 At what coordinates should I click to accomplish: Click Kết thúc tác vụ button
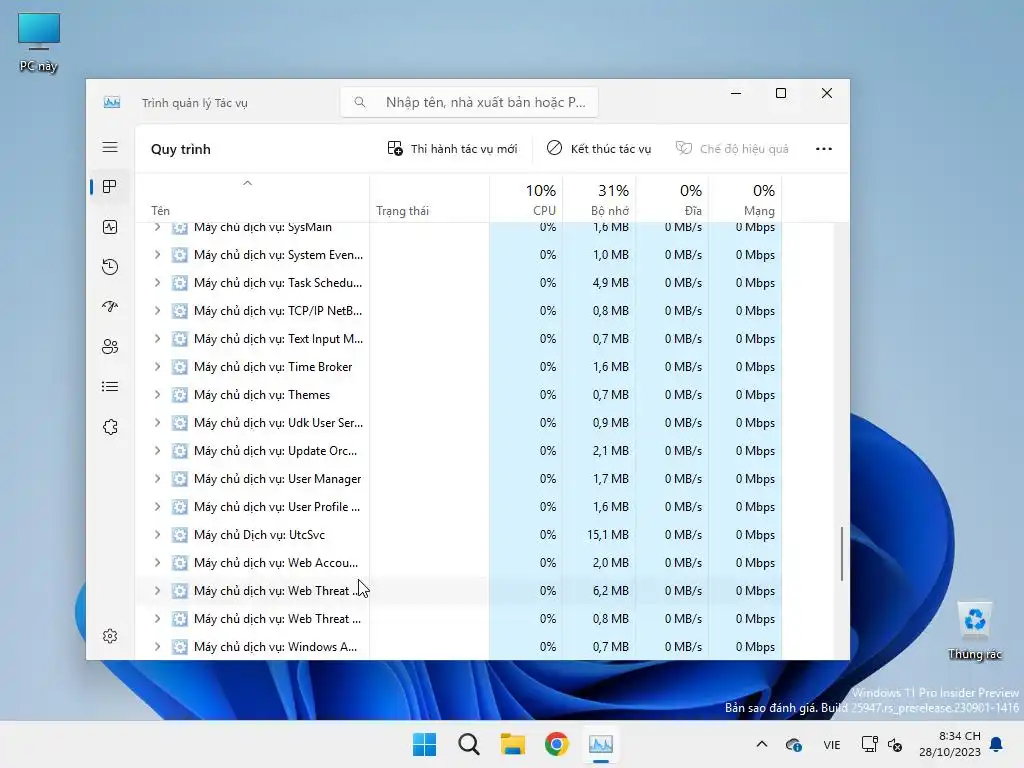click(x=598, y=149)
